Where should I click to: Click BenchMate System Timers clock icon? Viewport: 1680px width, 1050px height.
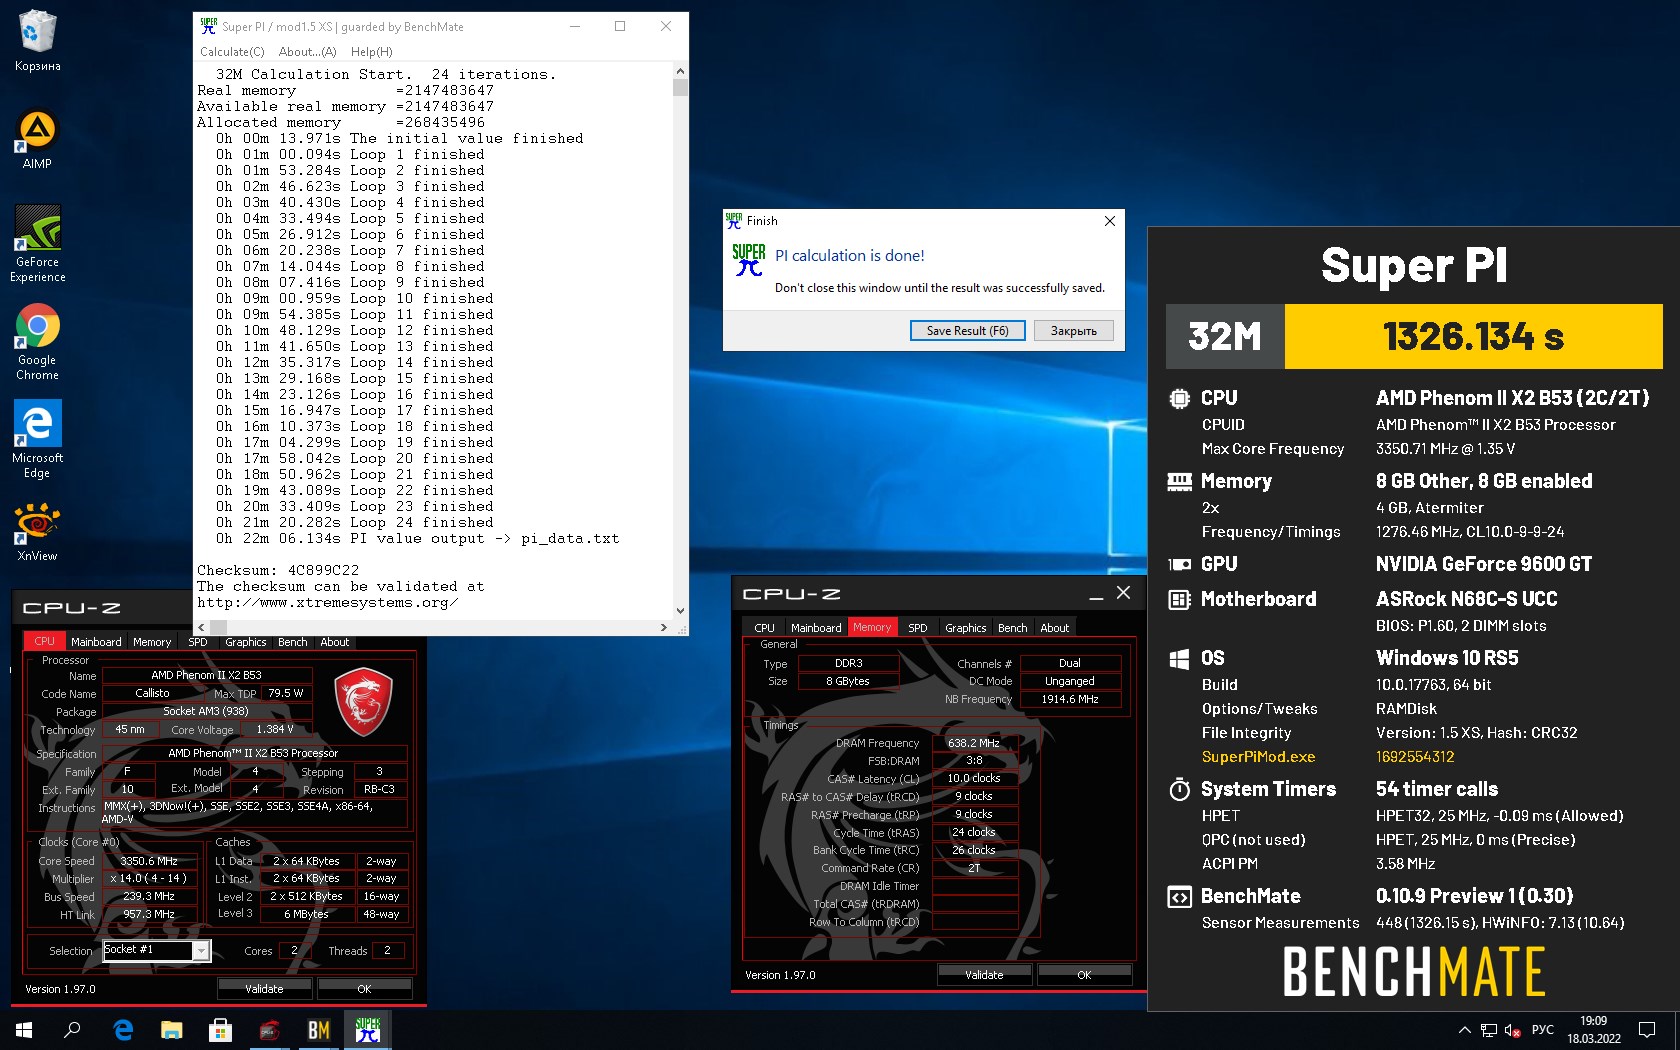coord(1179,789)
